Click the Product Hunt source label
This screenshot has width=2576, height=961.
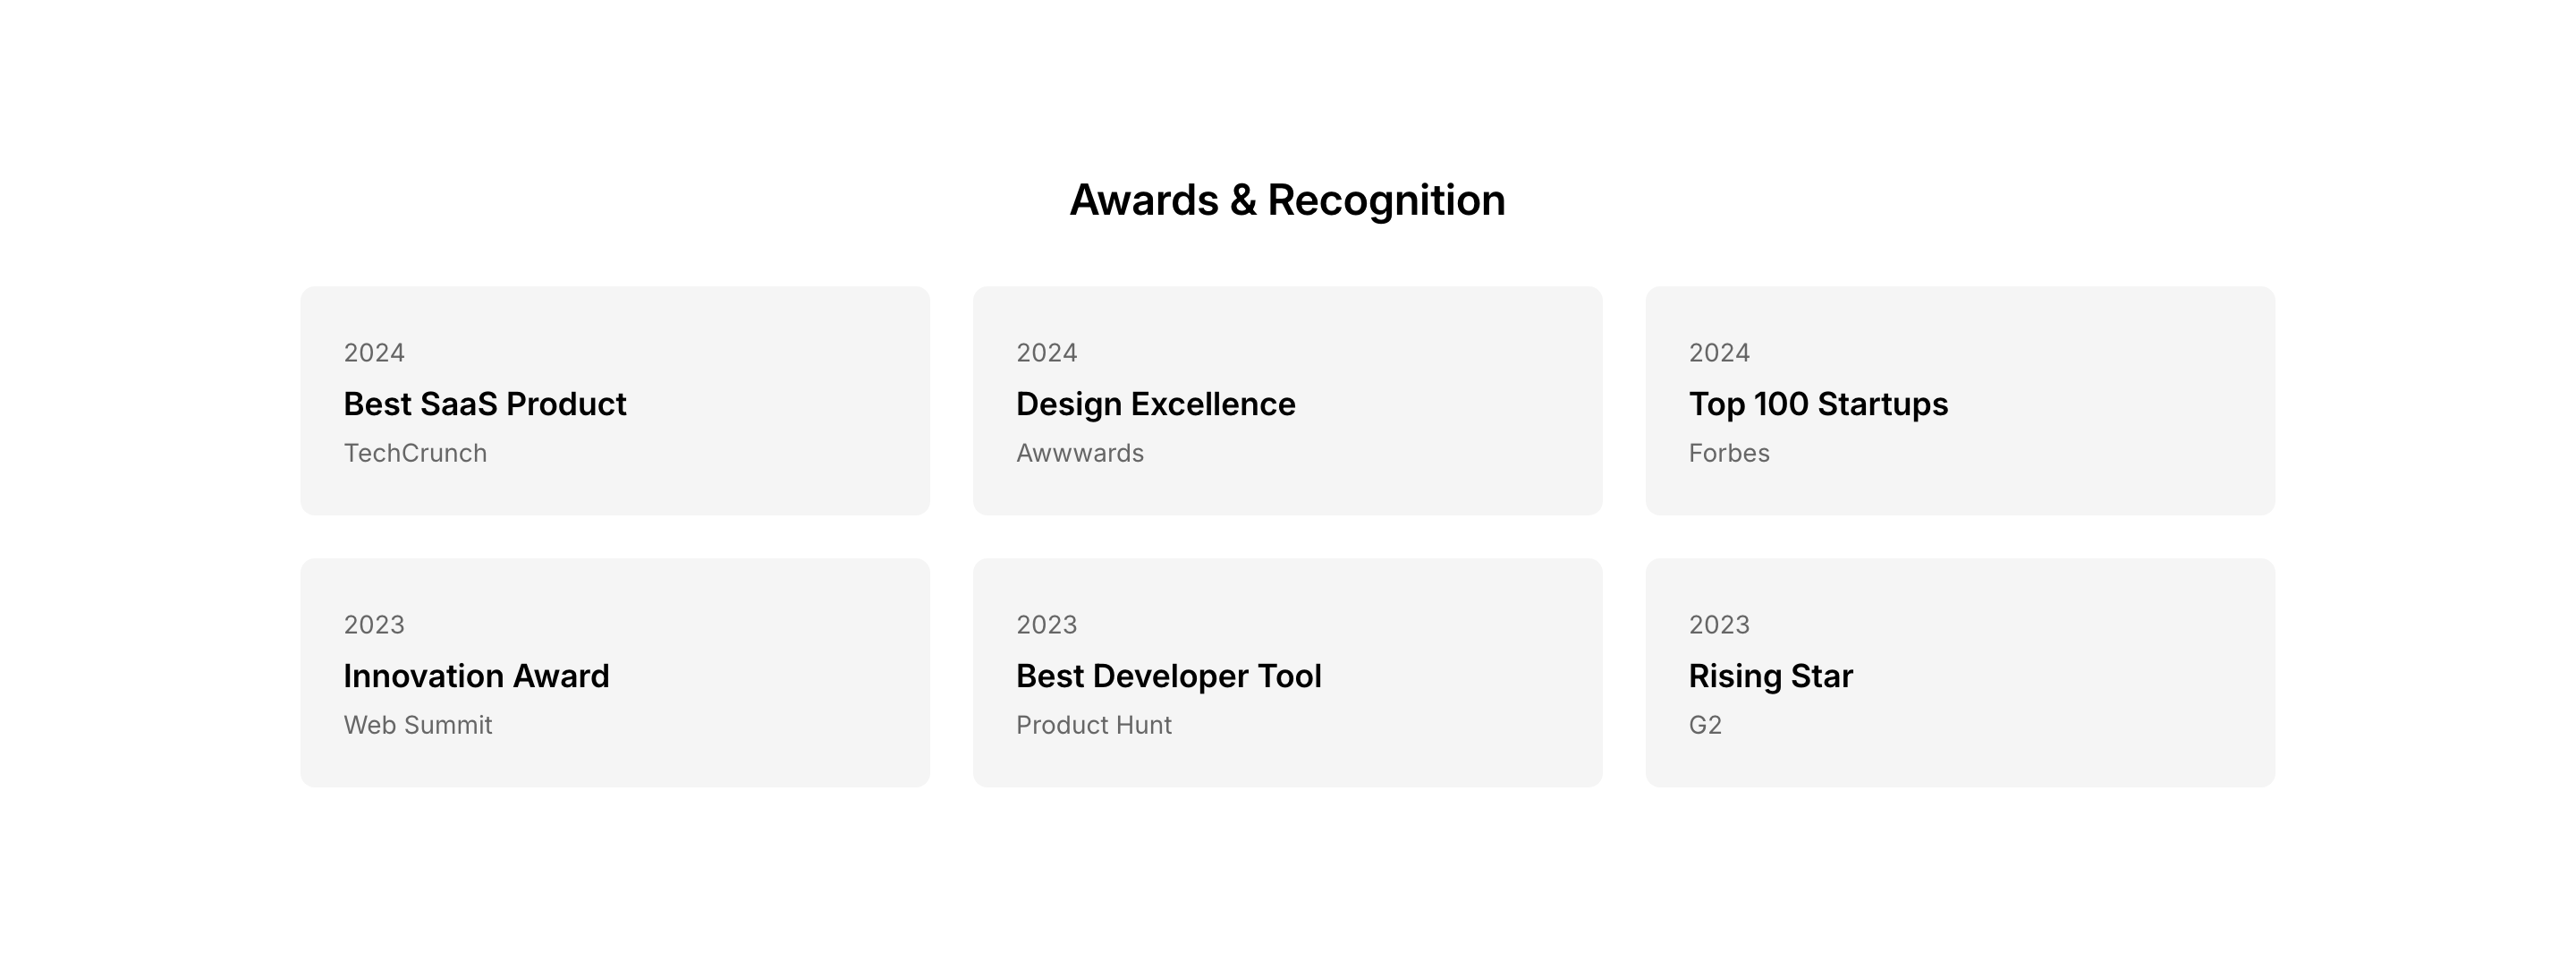1093,725
